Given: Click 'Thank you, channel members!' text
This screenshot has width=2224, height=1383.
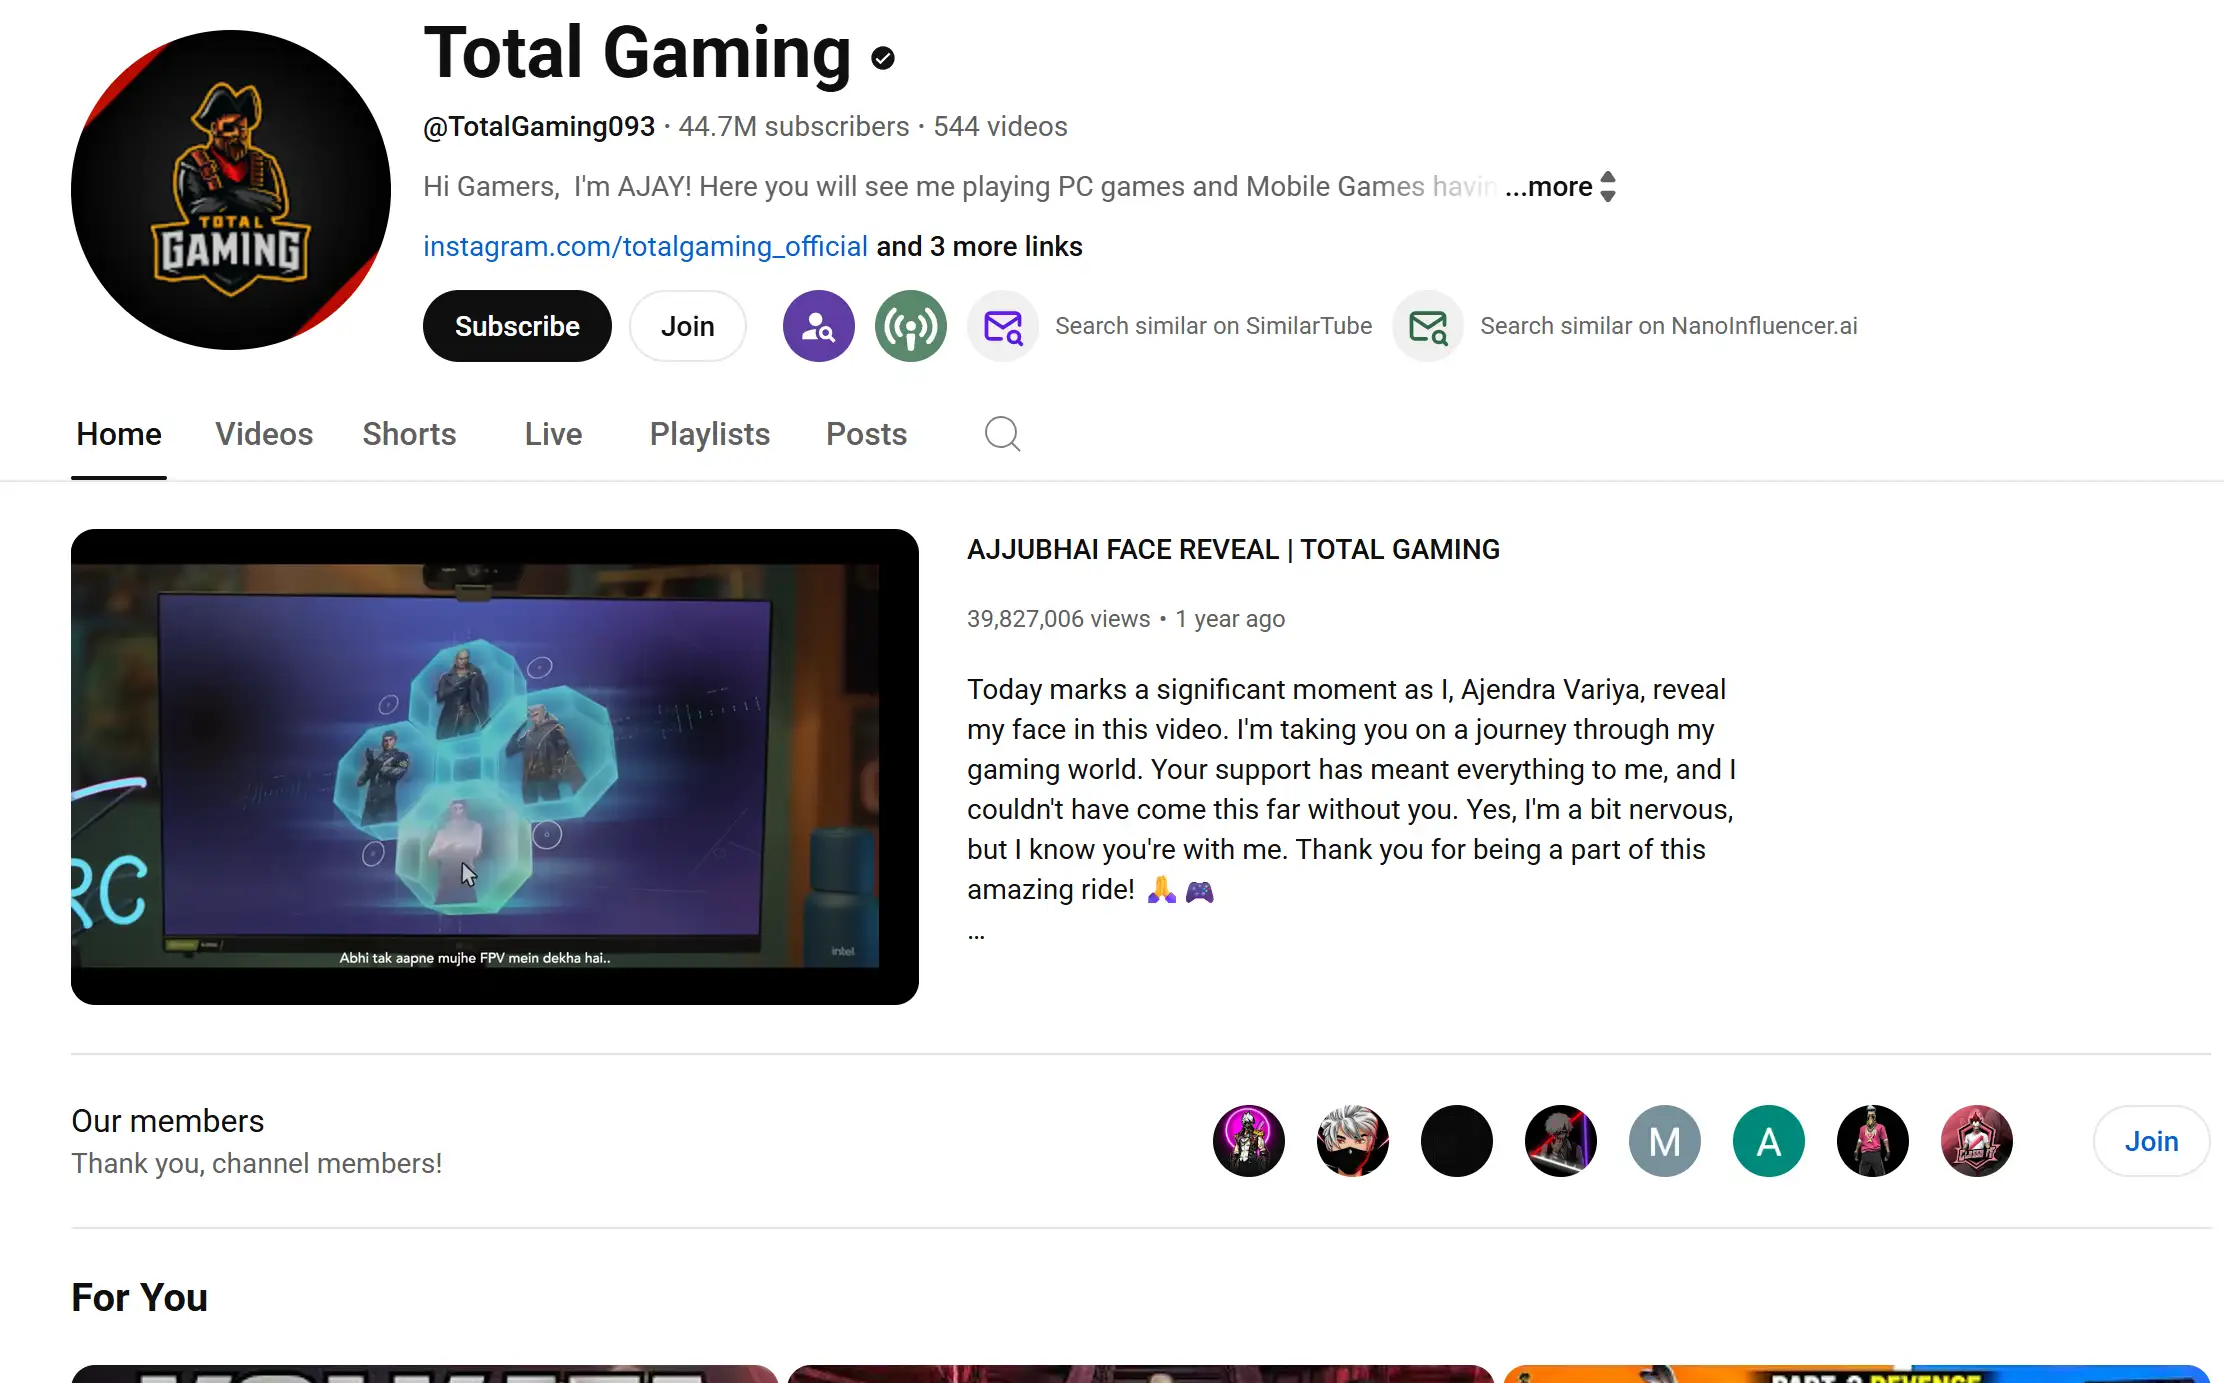Looking at the screenshot, I should pos(256,1164).
